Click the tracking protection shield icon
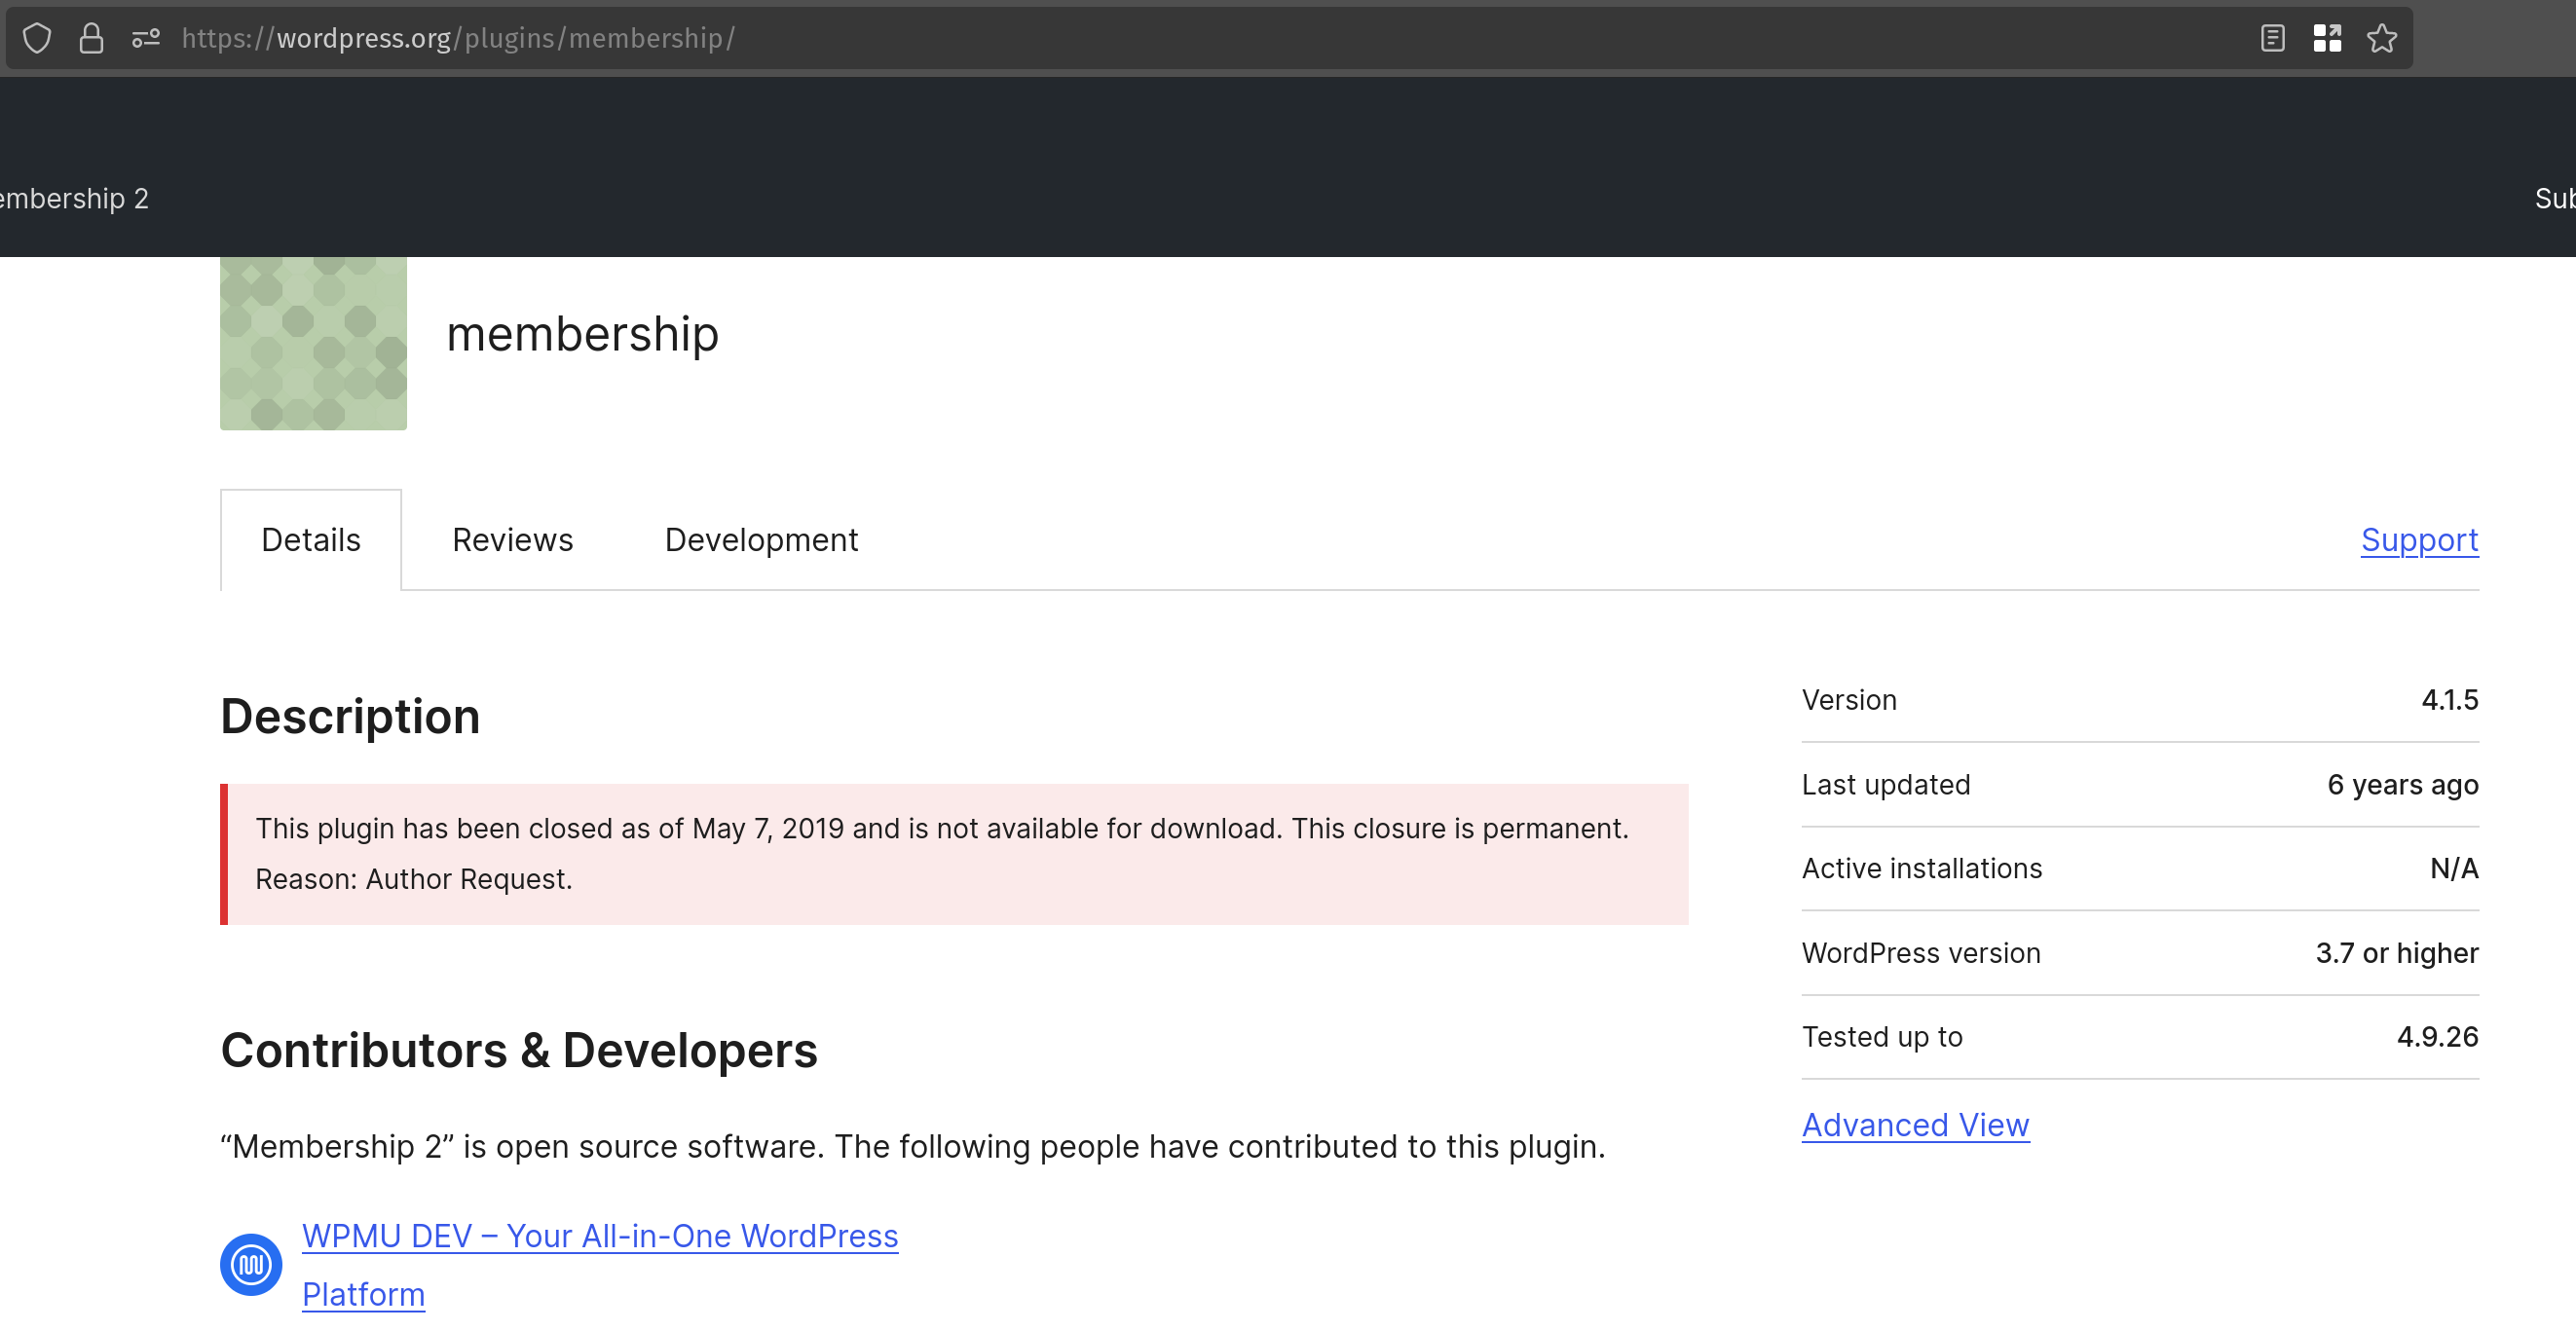The width and height of the screenshot is (2576, 1331). [37, 38]
